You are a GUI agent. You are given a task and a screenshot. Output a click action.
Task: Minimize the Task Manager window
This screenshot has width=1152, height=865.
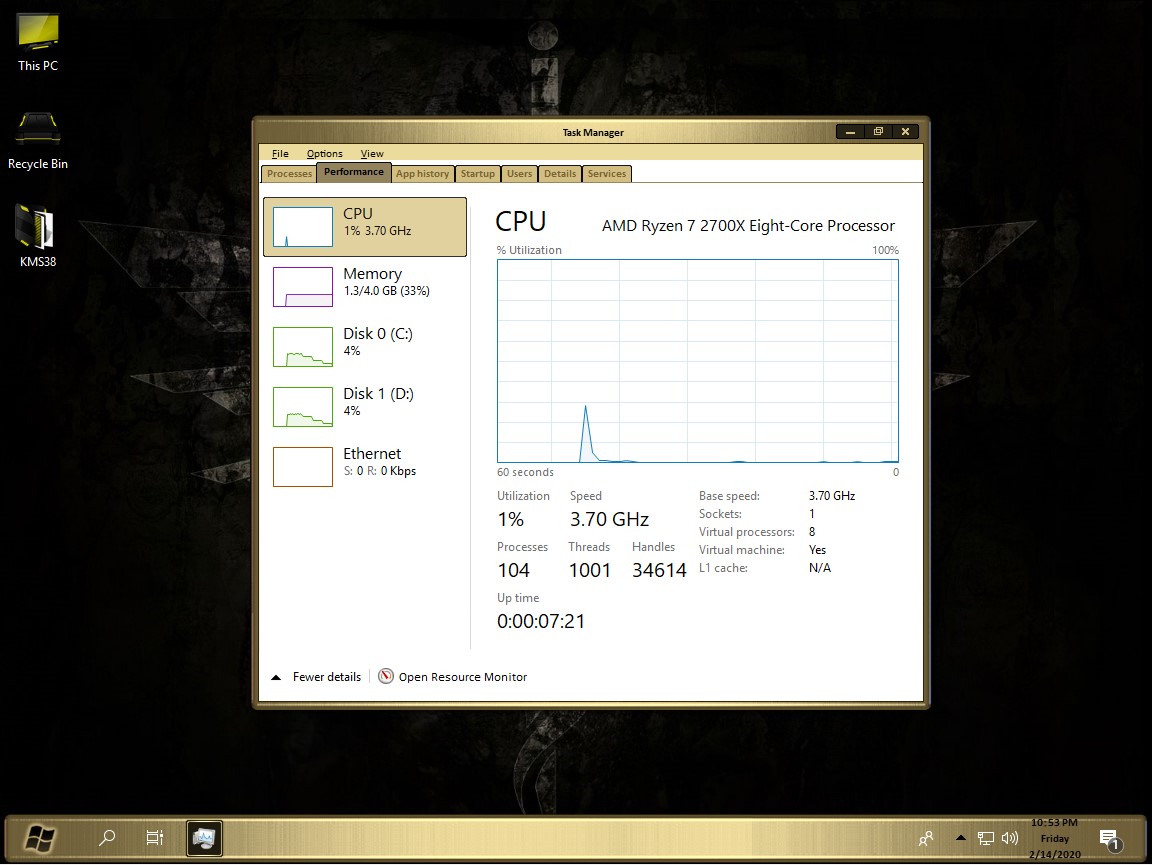[850, 132]
